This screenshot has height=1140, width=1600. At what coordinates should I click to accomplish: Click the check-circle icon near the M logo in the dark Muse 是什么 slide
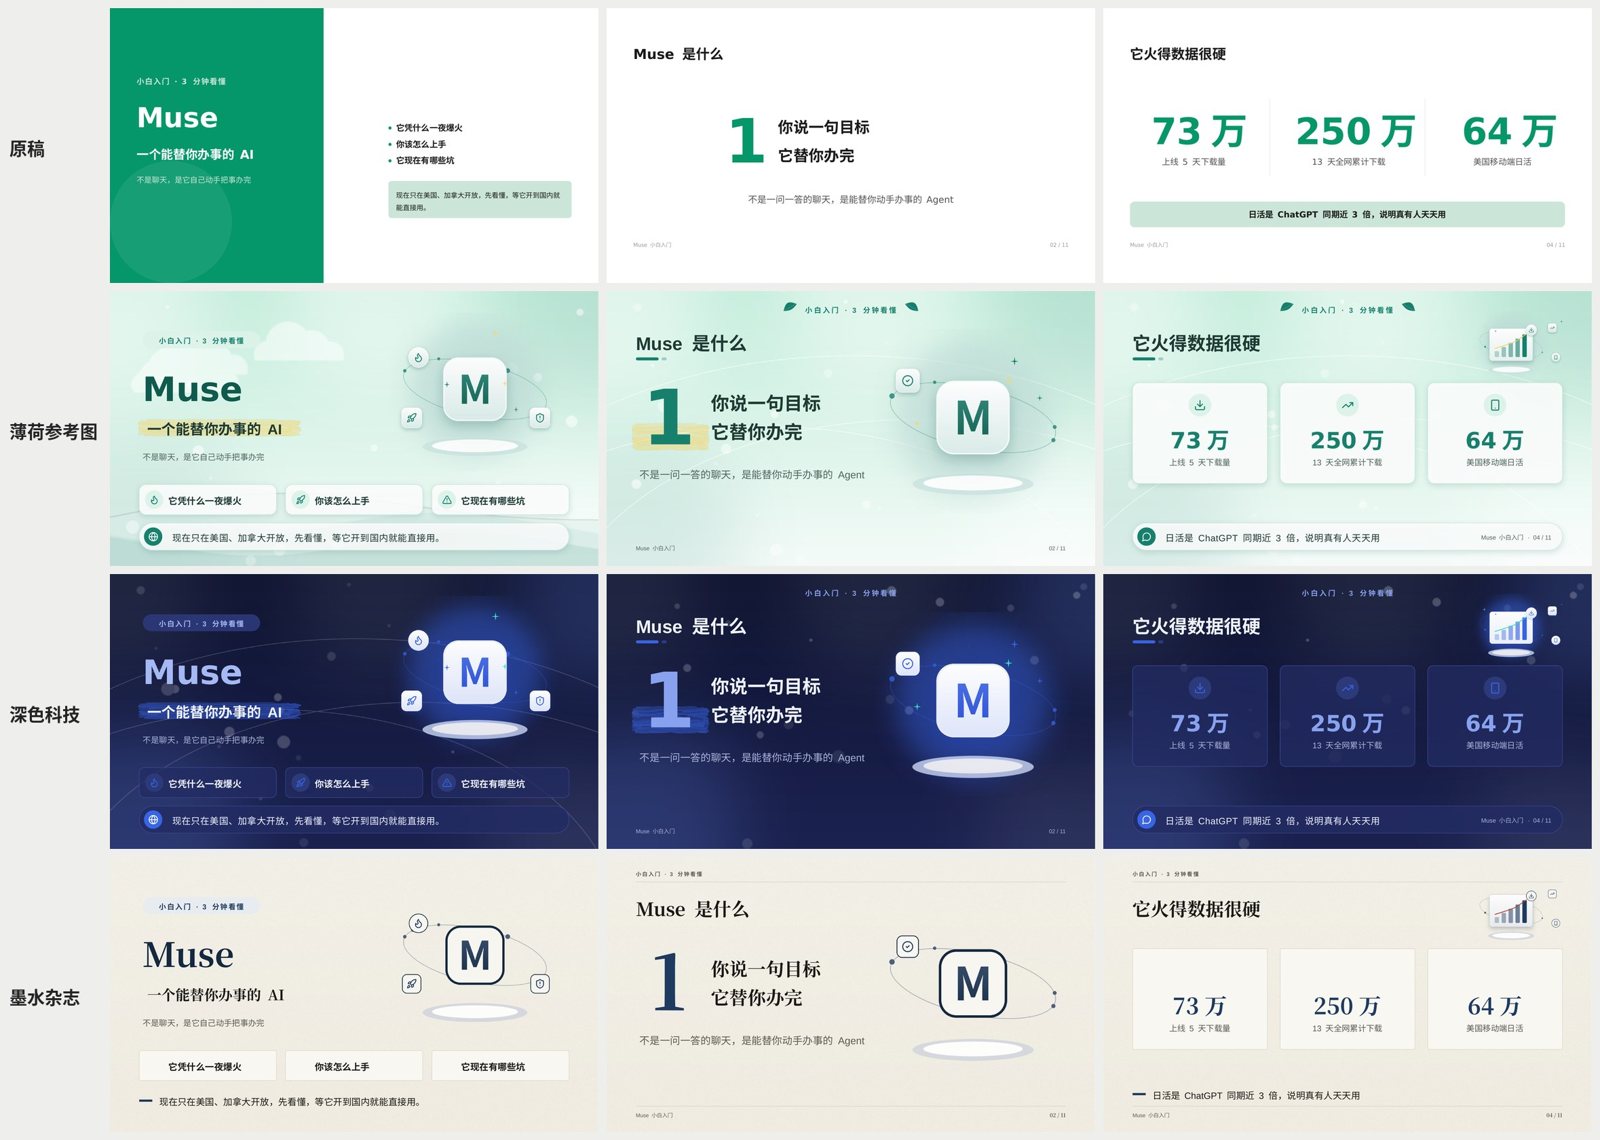pos(907,663)
